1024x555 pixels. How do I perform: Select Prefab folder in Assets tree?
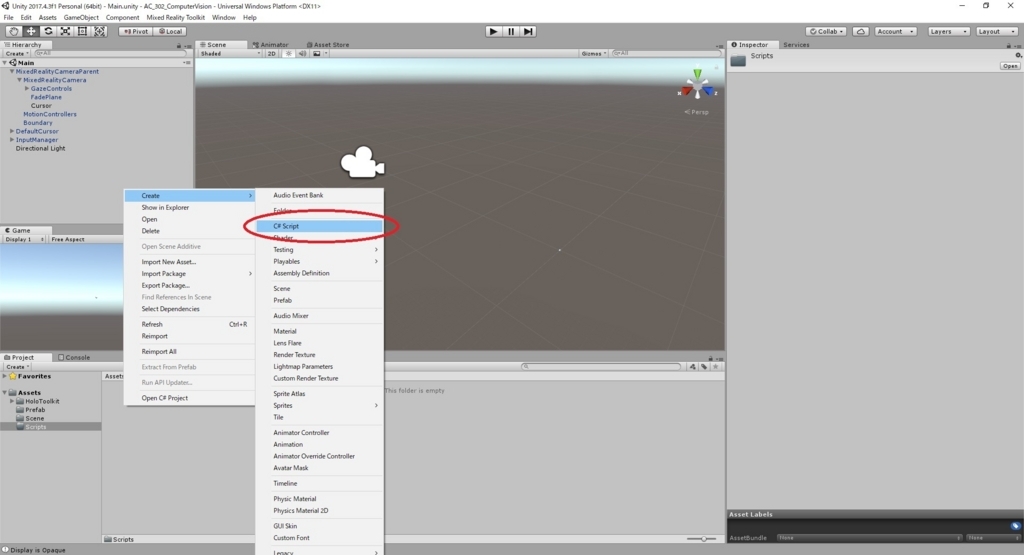(x=35, y=409)
